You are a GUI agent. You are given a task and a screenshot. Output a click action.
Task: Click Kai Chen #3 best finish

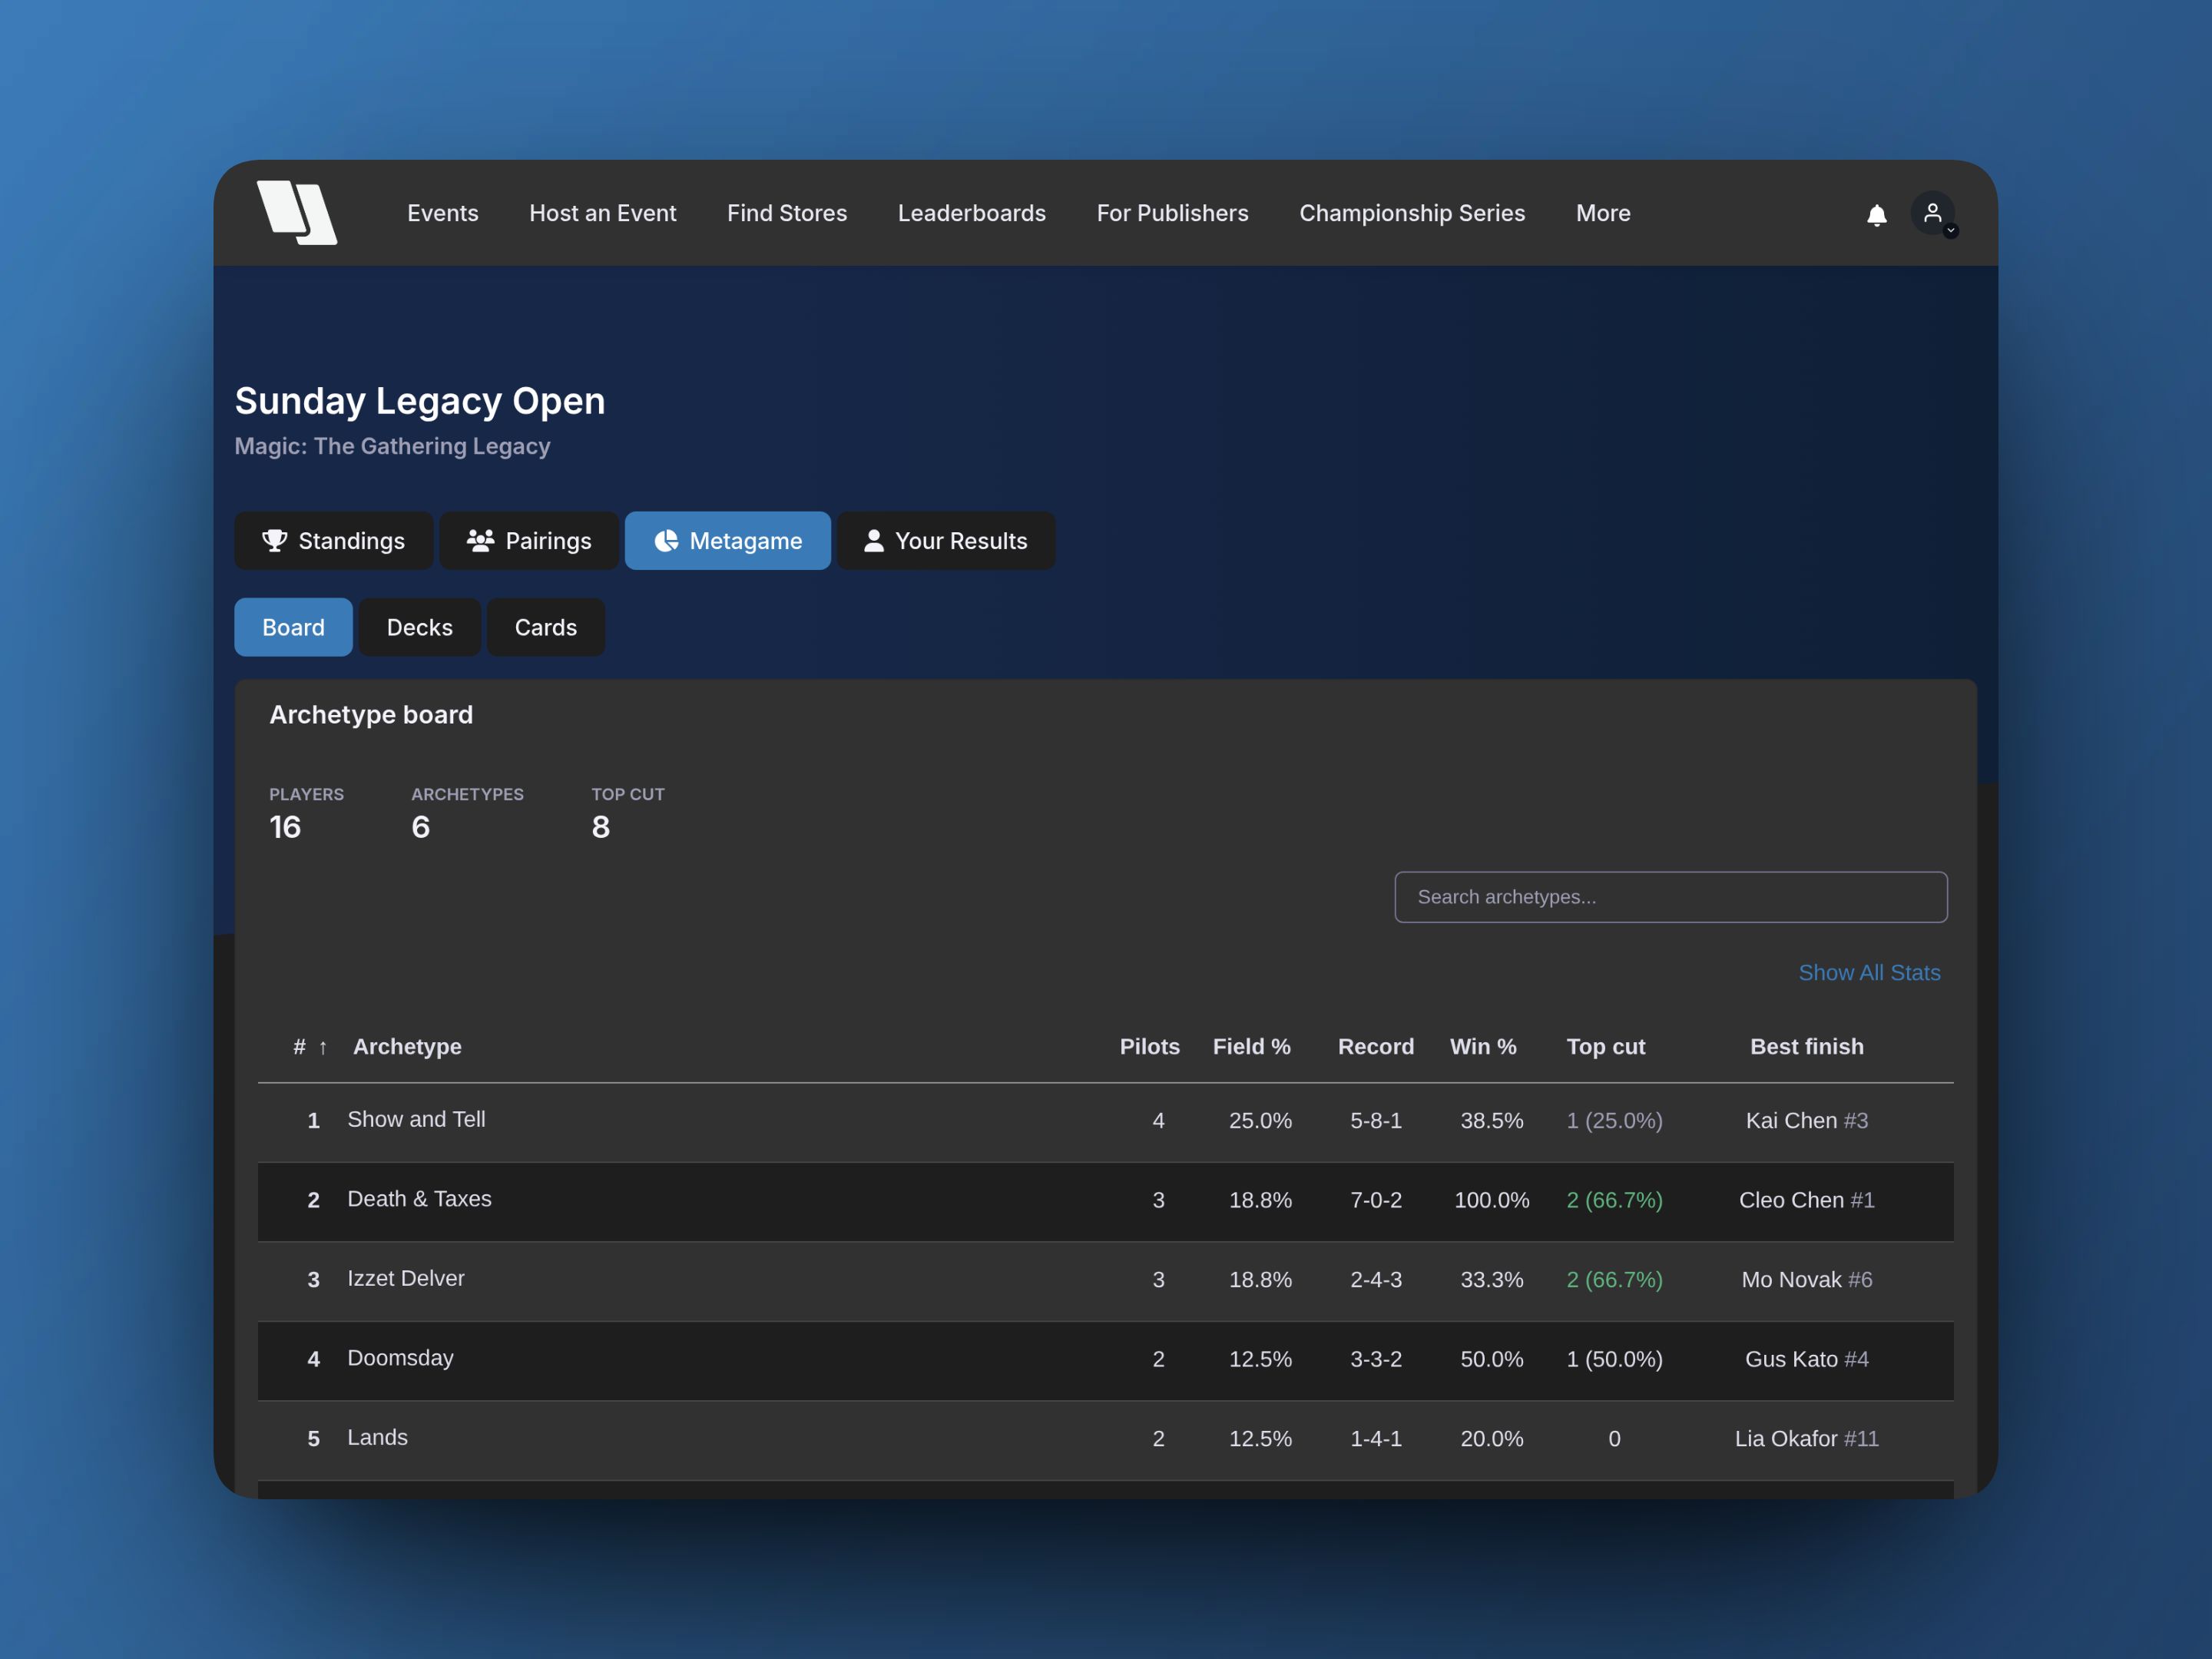pyautogui.click(x=1807, y=1120)
